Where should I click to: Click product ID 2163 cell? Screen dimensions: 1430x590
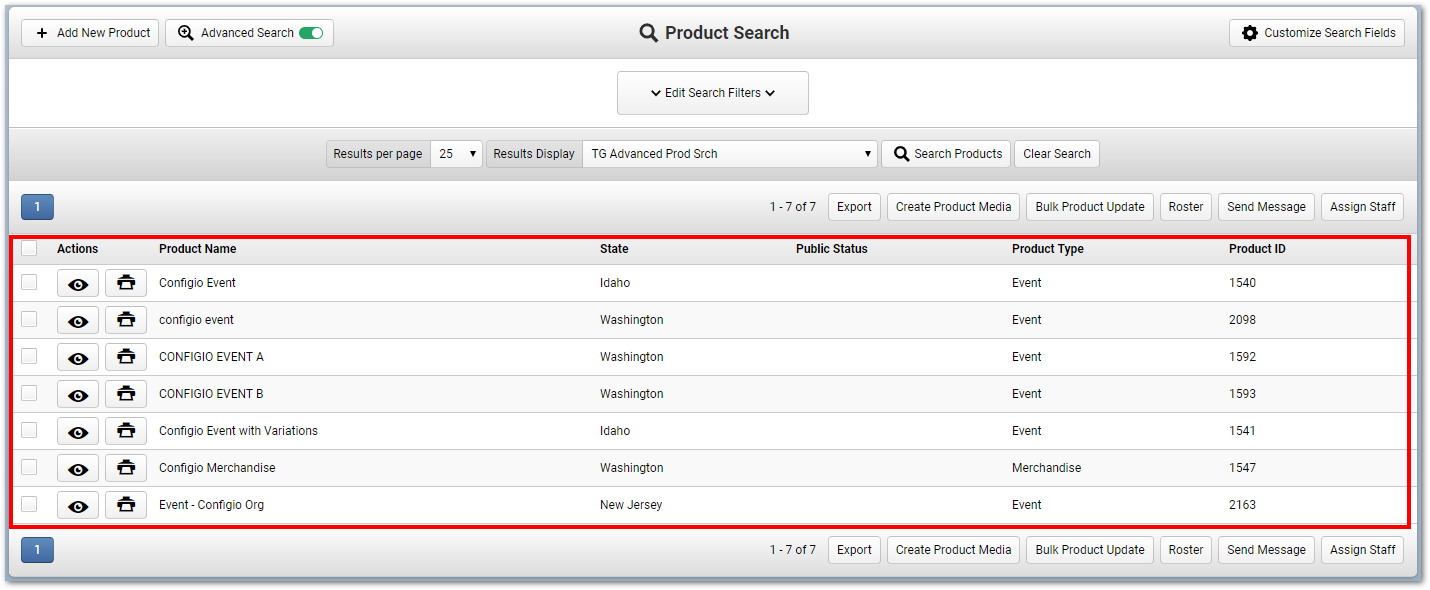coord(1242,505)
